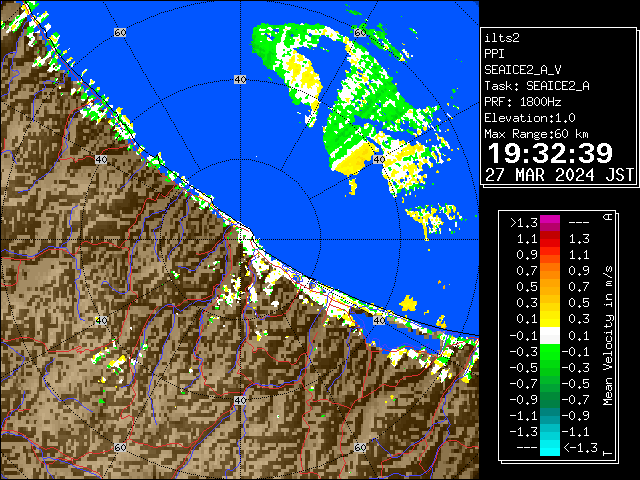
Task: Select the Elevation:1.0 readout
Action: pos(529,118)
